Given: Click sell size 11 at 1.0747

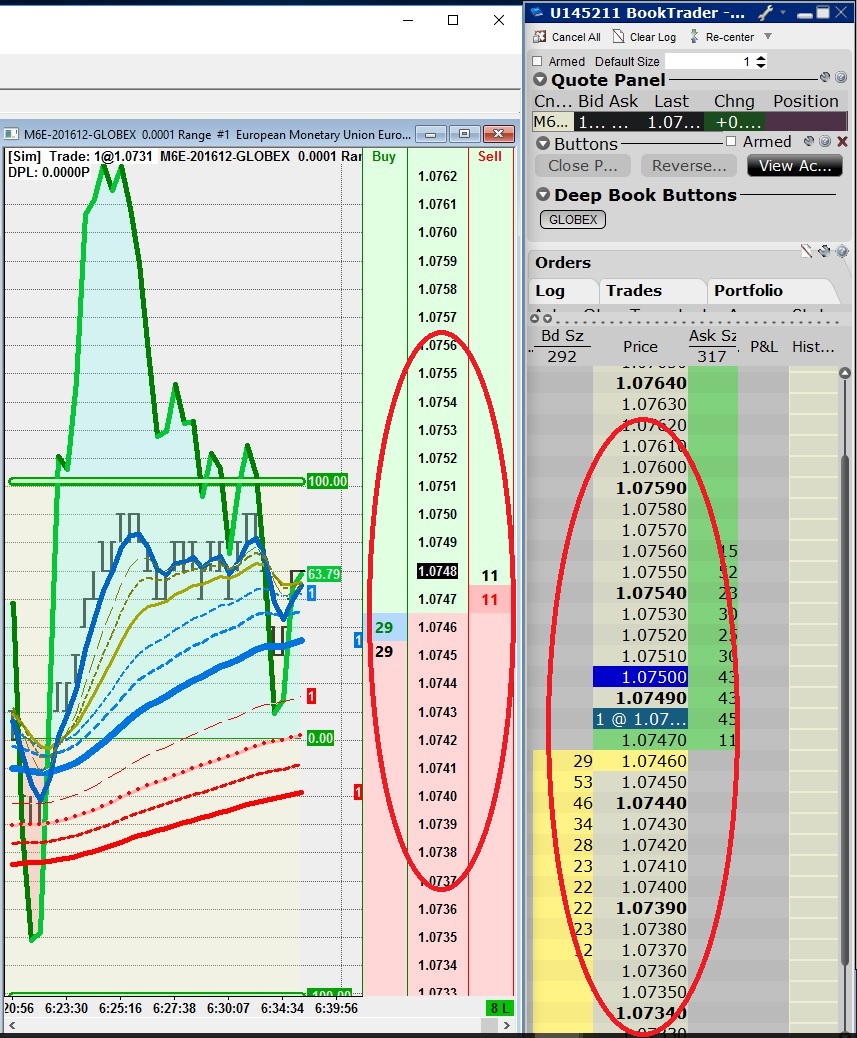Looking at the screenshot, I should point(490,599).
